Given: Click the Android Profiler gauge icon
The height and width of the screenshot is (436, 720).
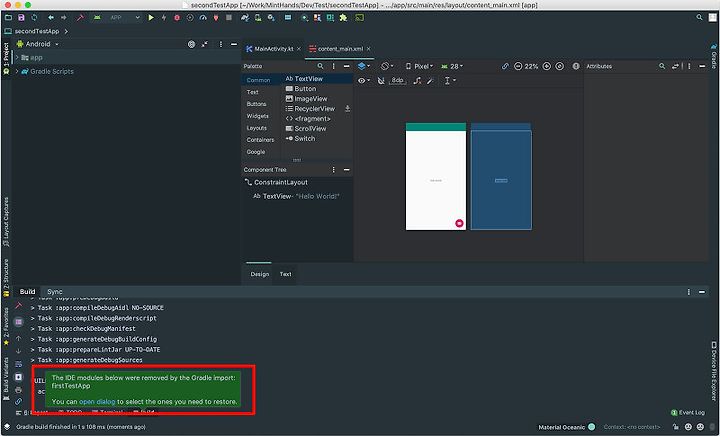Looking at the screenshot, I should tap(203, 17).
